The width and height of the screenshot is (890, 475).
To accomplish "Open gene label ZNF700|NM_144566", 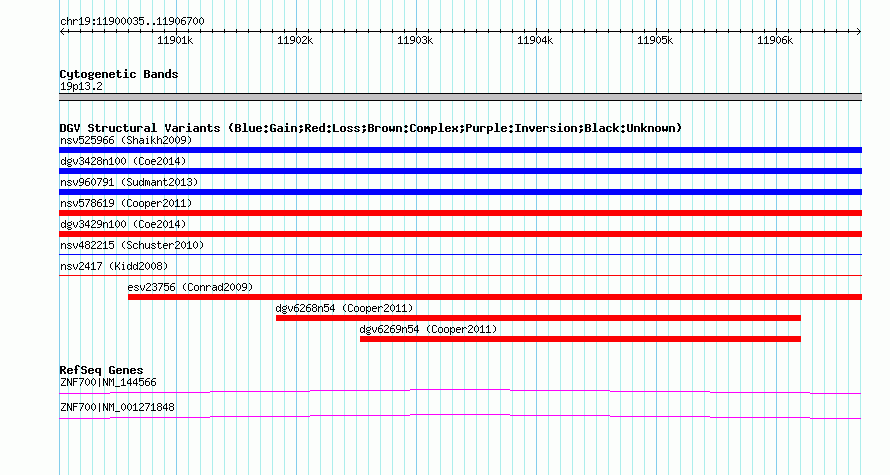I will [x=108, y=382].
